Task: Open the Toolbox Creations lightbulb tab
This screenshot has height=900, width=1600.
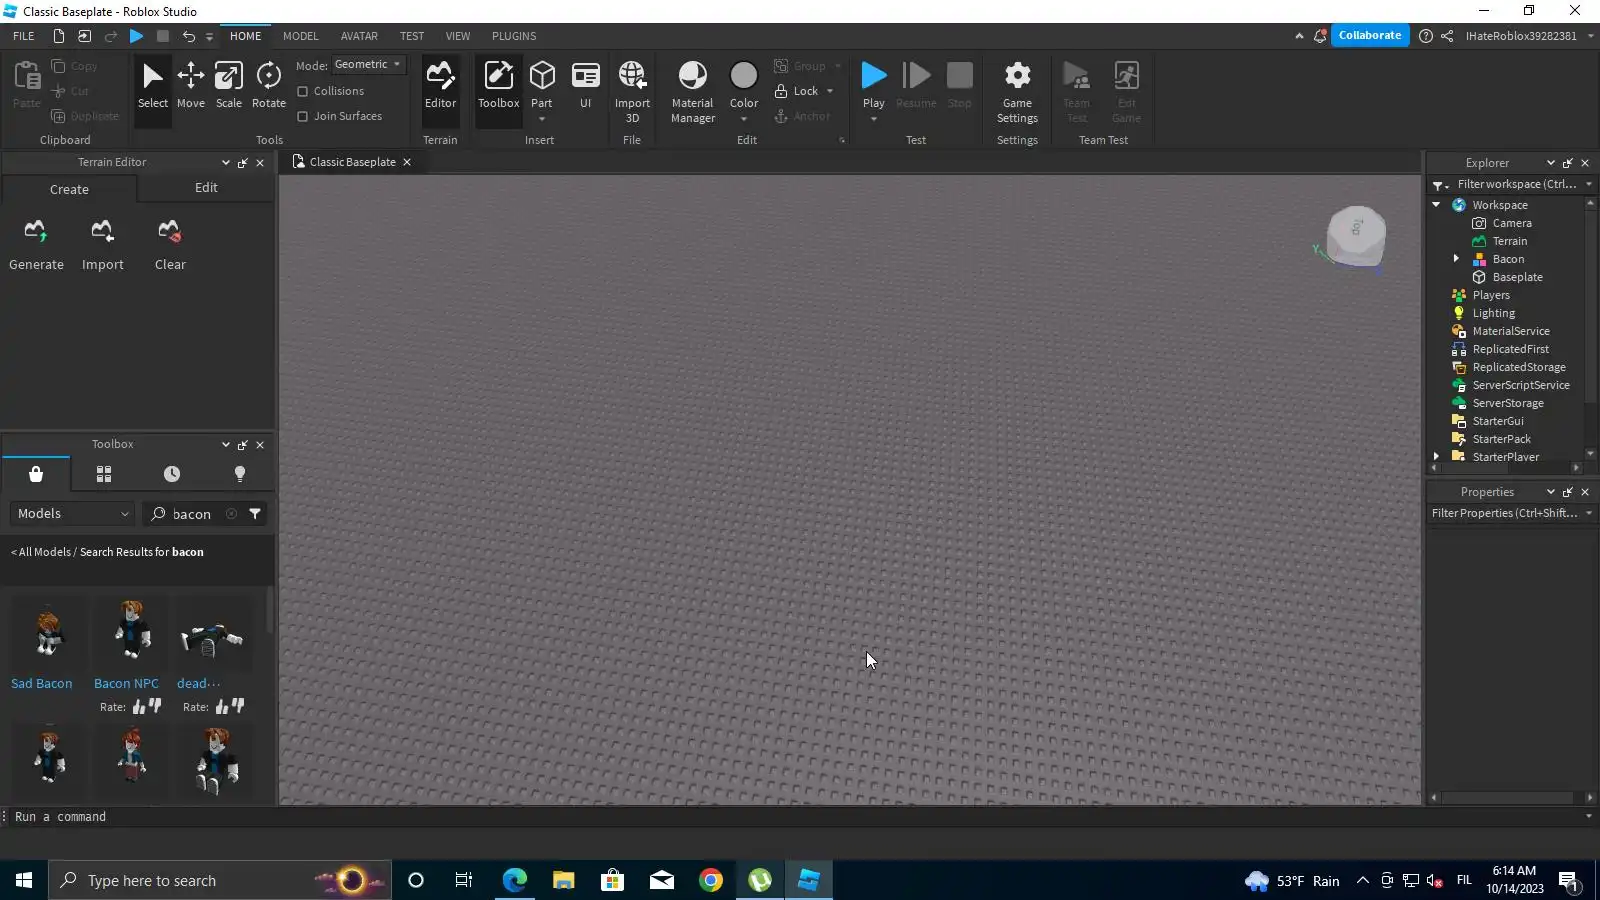Action: click(x=240, y=474)
